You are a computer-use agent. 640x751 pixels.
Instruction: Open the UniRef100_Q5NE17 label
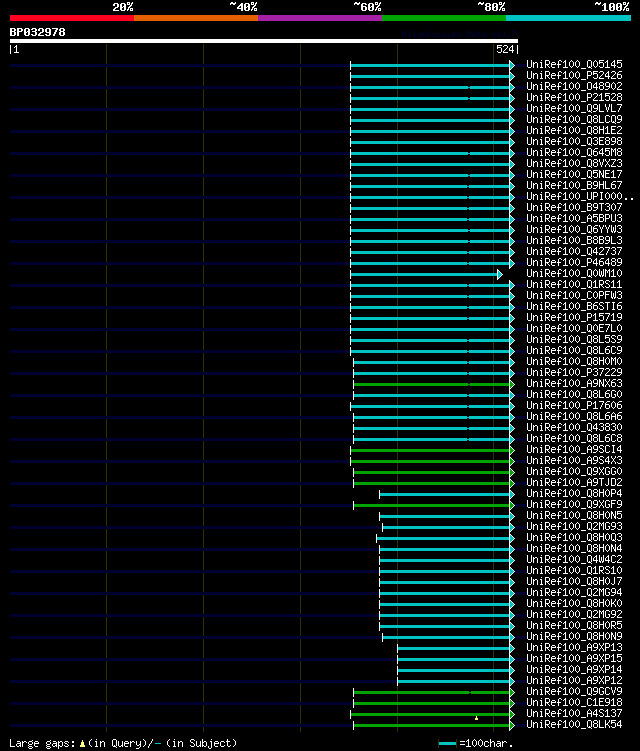(x=574, y=174)
